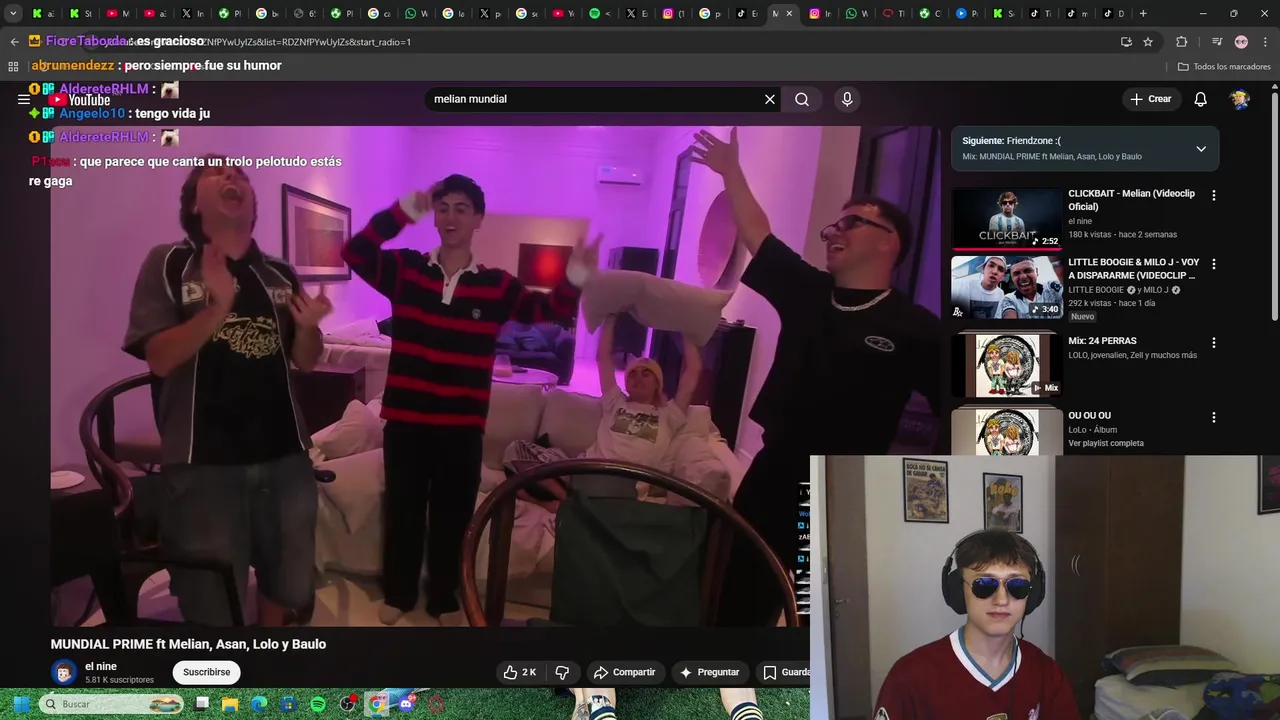
Task: Play the CLICKBAIT - Melian thumbnail
Action: coord(1006,219)
